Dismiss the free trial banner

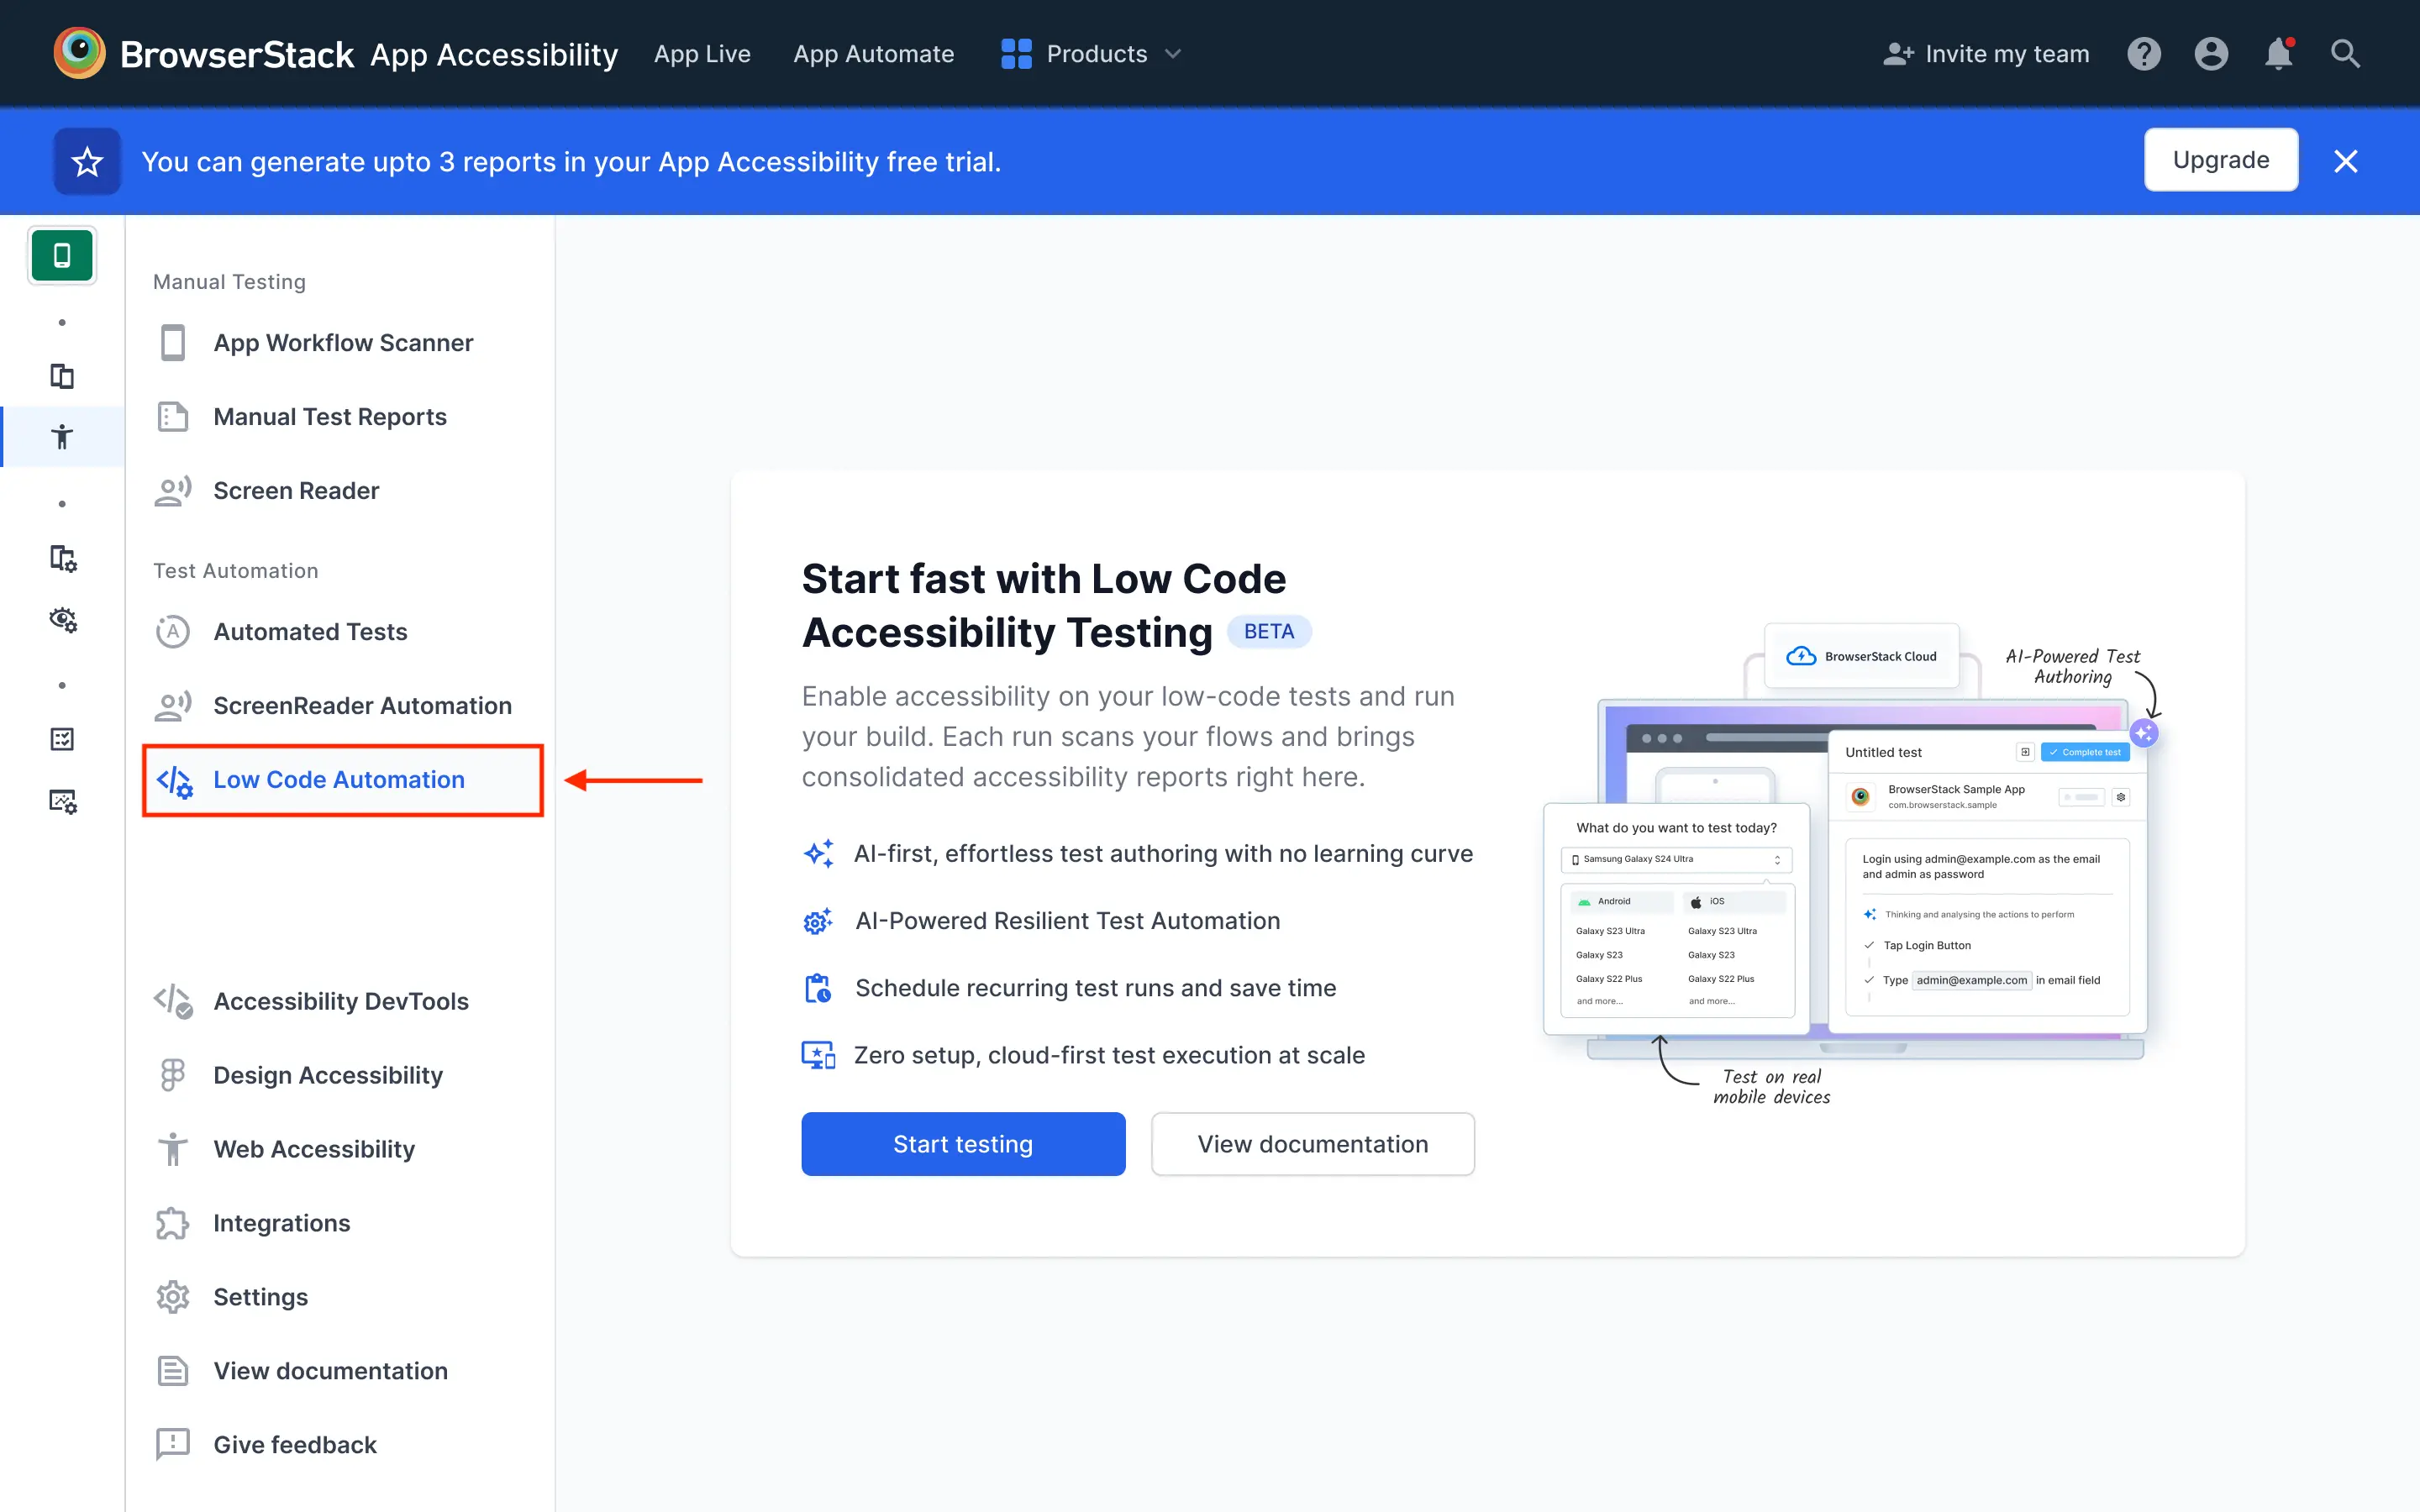tap(2345, 161)
